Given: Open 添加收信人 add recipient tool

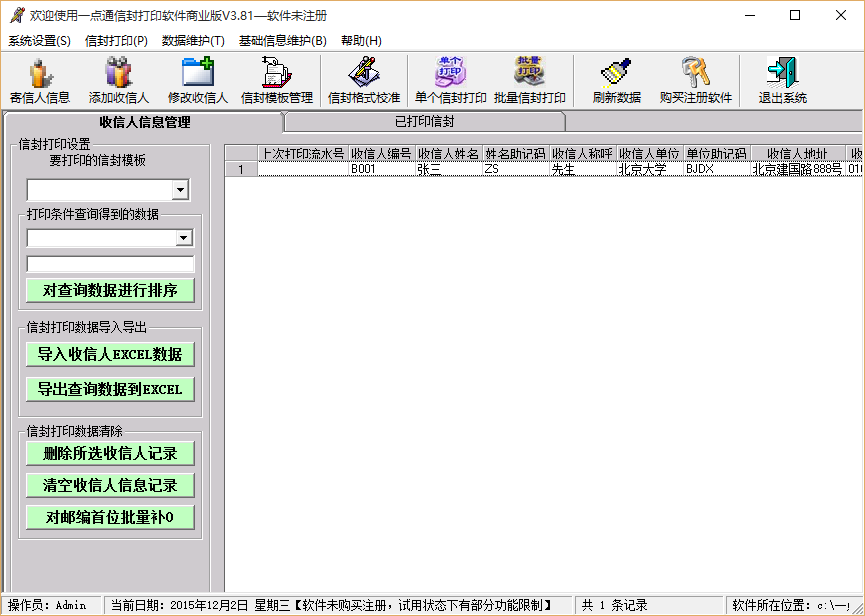Looking at the screenshot, I should (118, 80).
